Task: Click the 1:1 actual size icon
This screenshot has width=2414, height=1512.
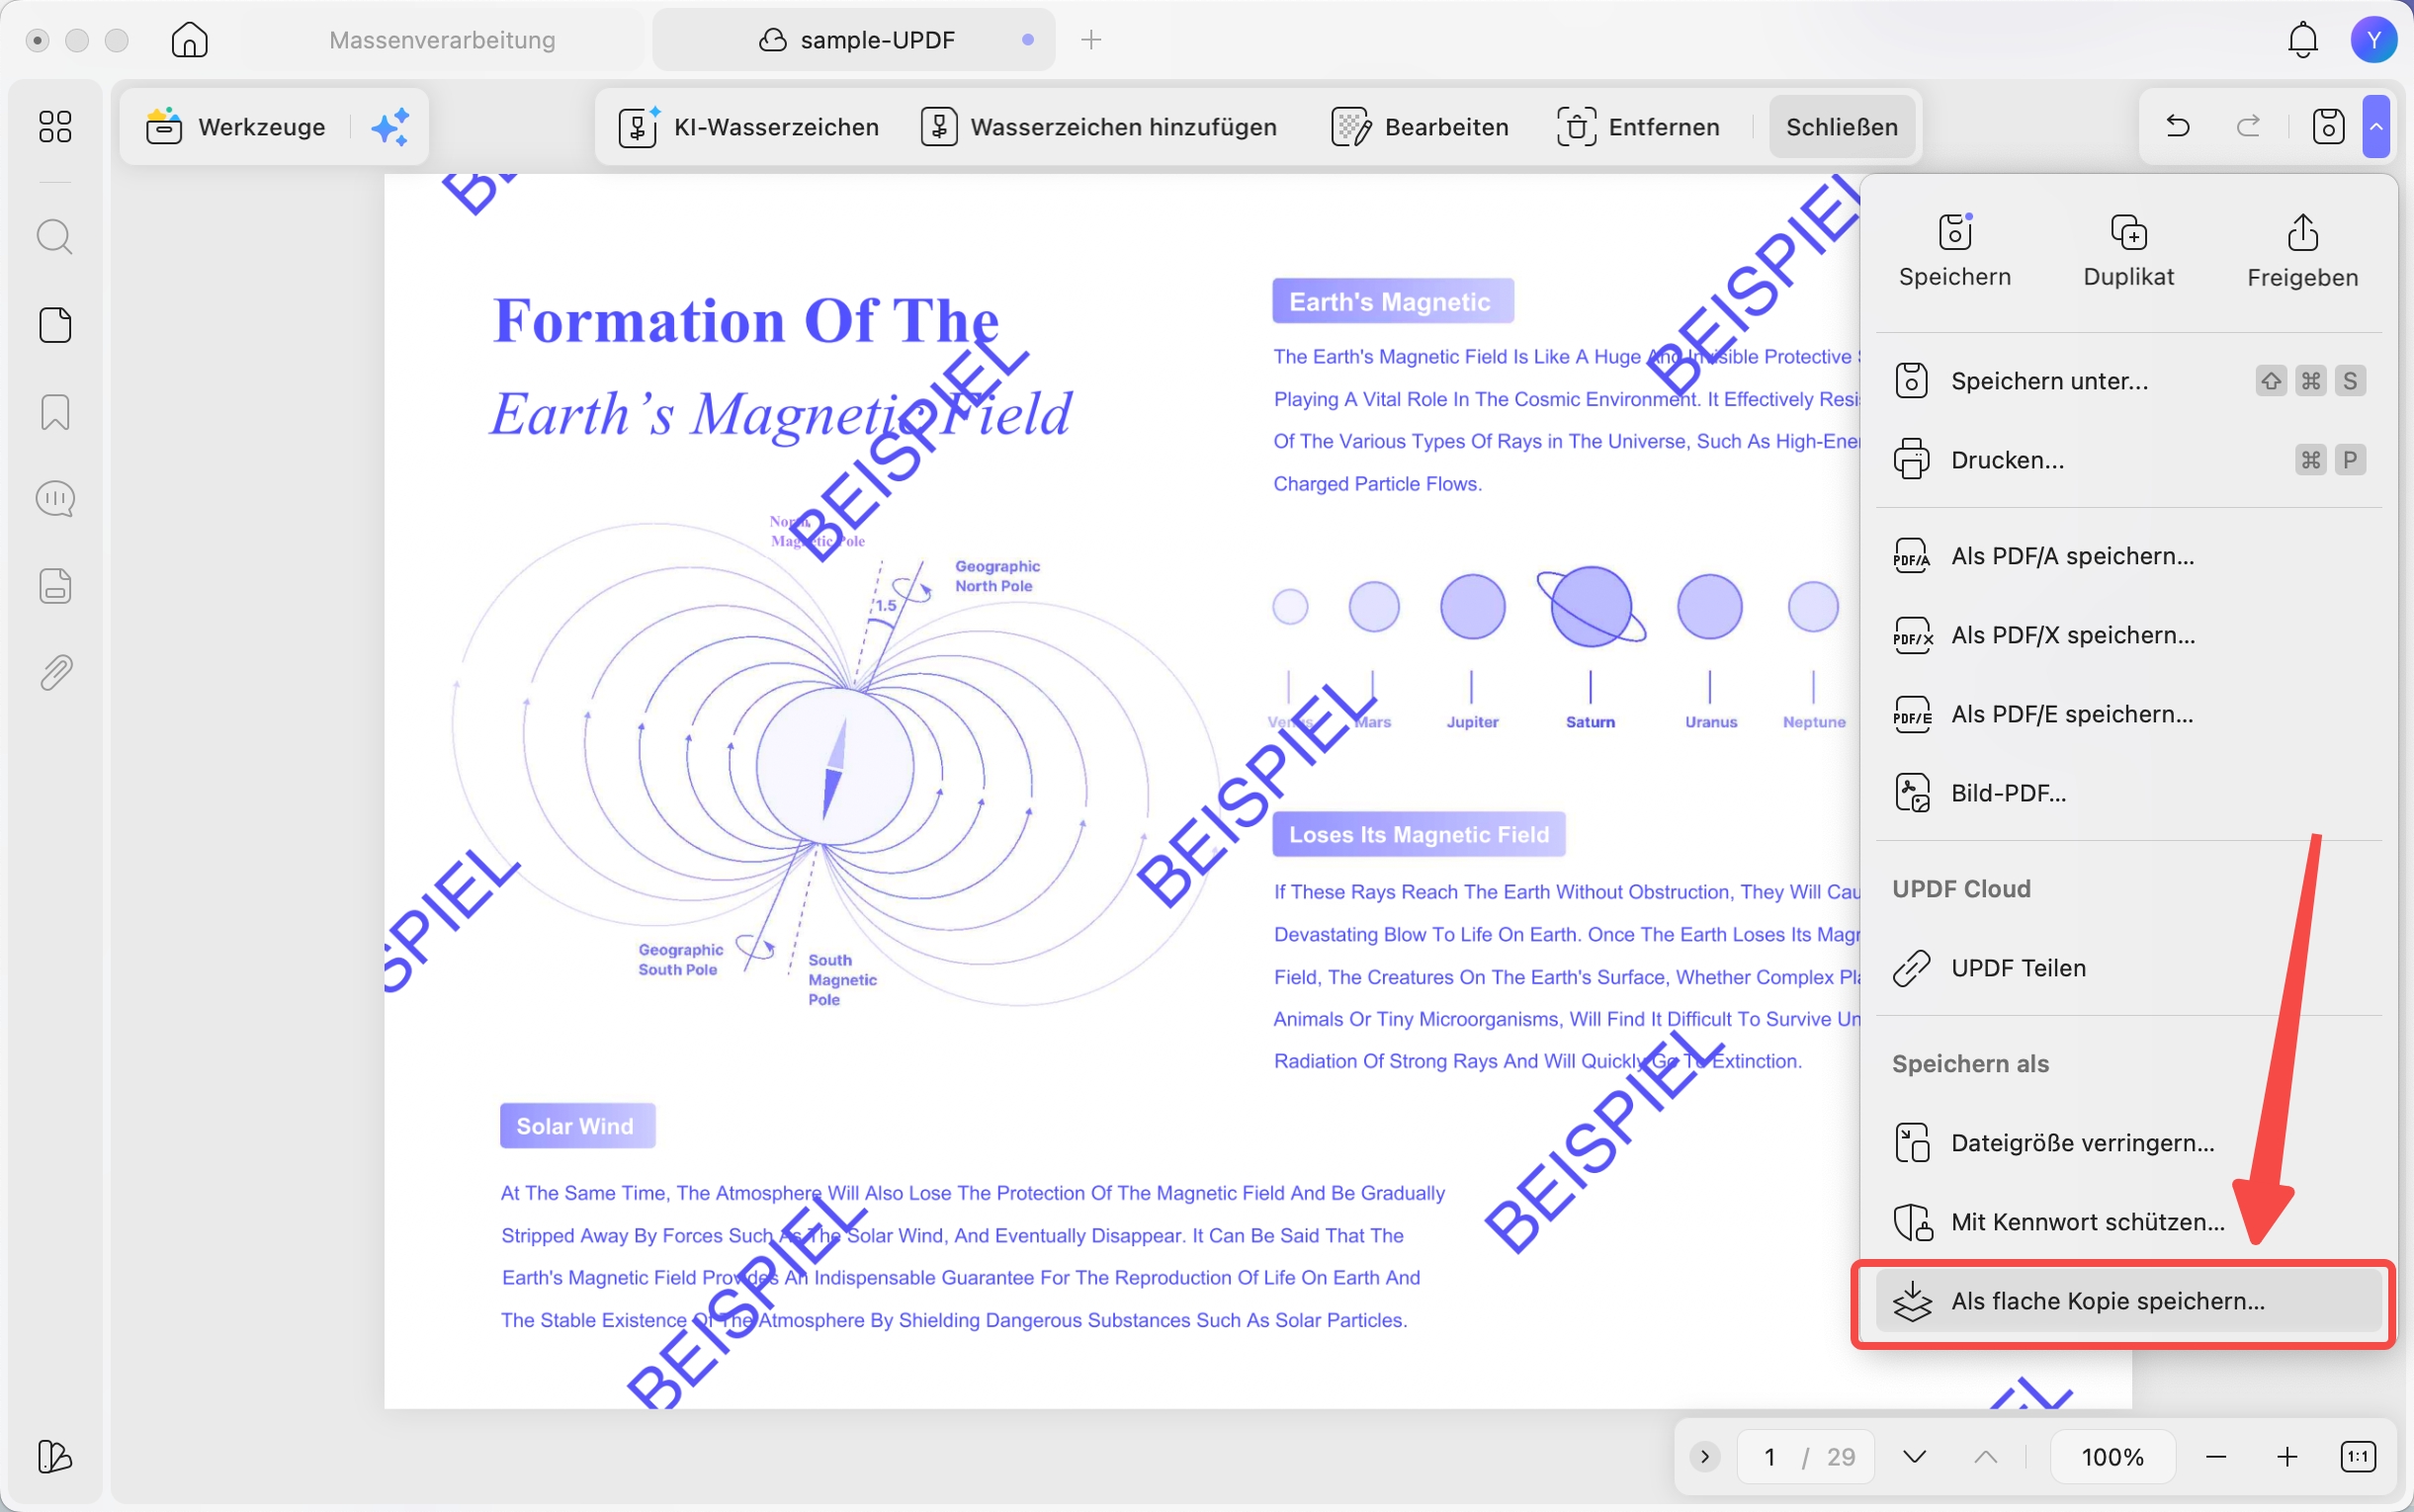Action: click(x=2358, y=1457)
